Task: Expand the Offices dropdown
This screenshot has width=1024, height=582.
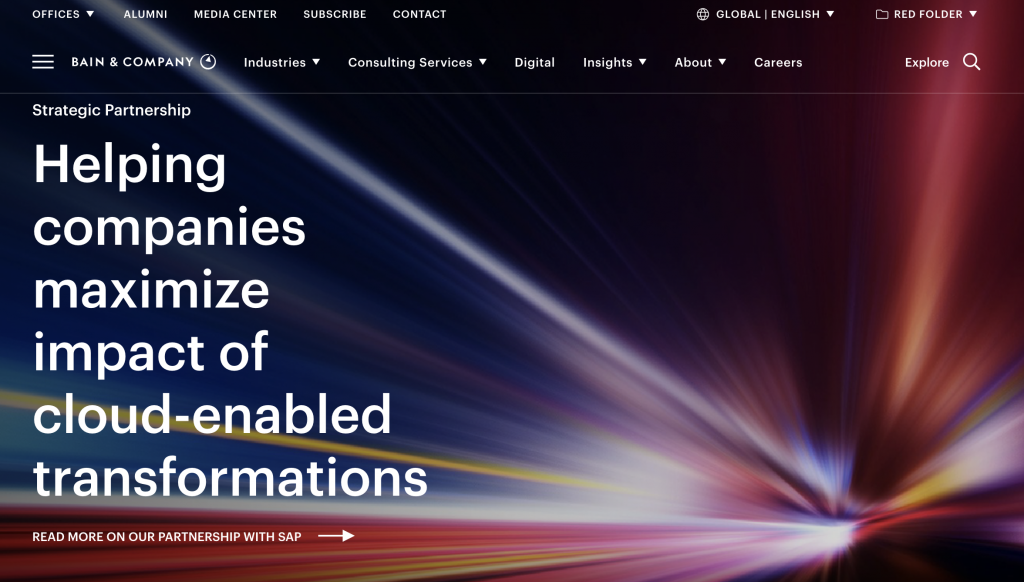Action: point(63,14)
